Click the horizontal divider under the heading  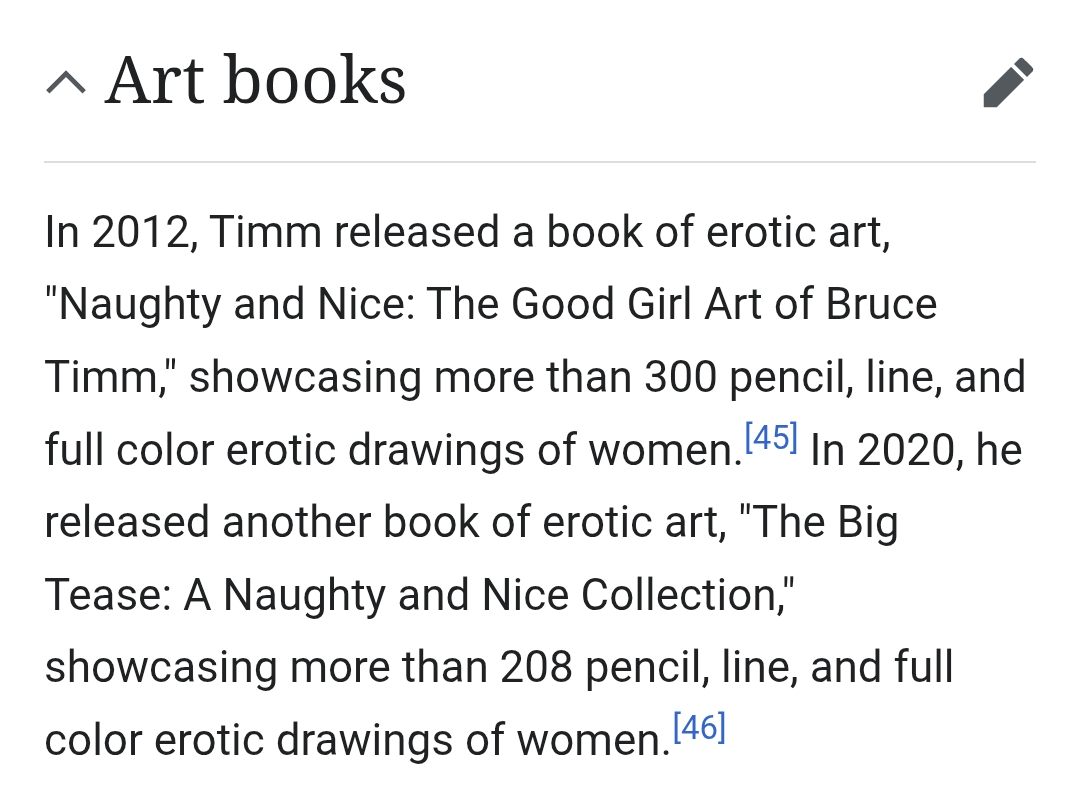[540, 161]
